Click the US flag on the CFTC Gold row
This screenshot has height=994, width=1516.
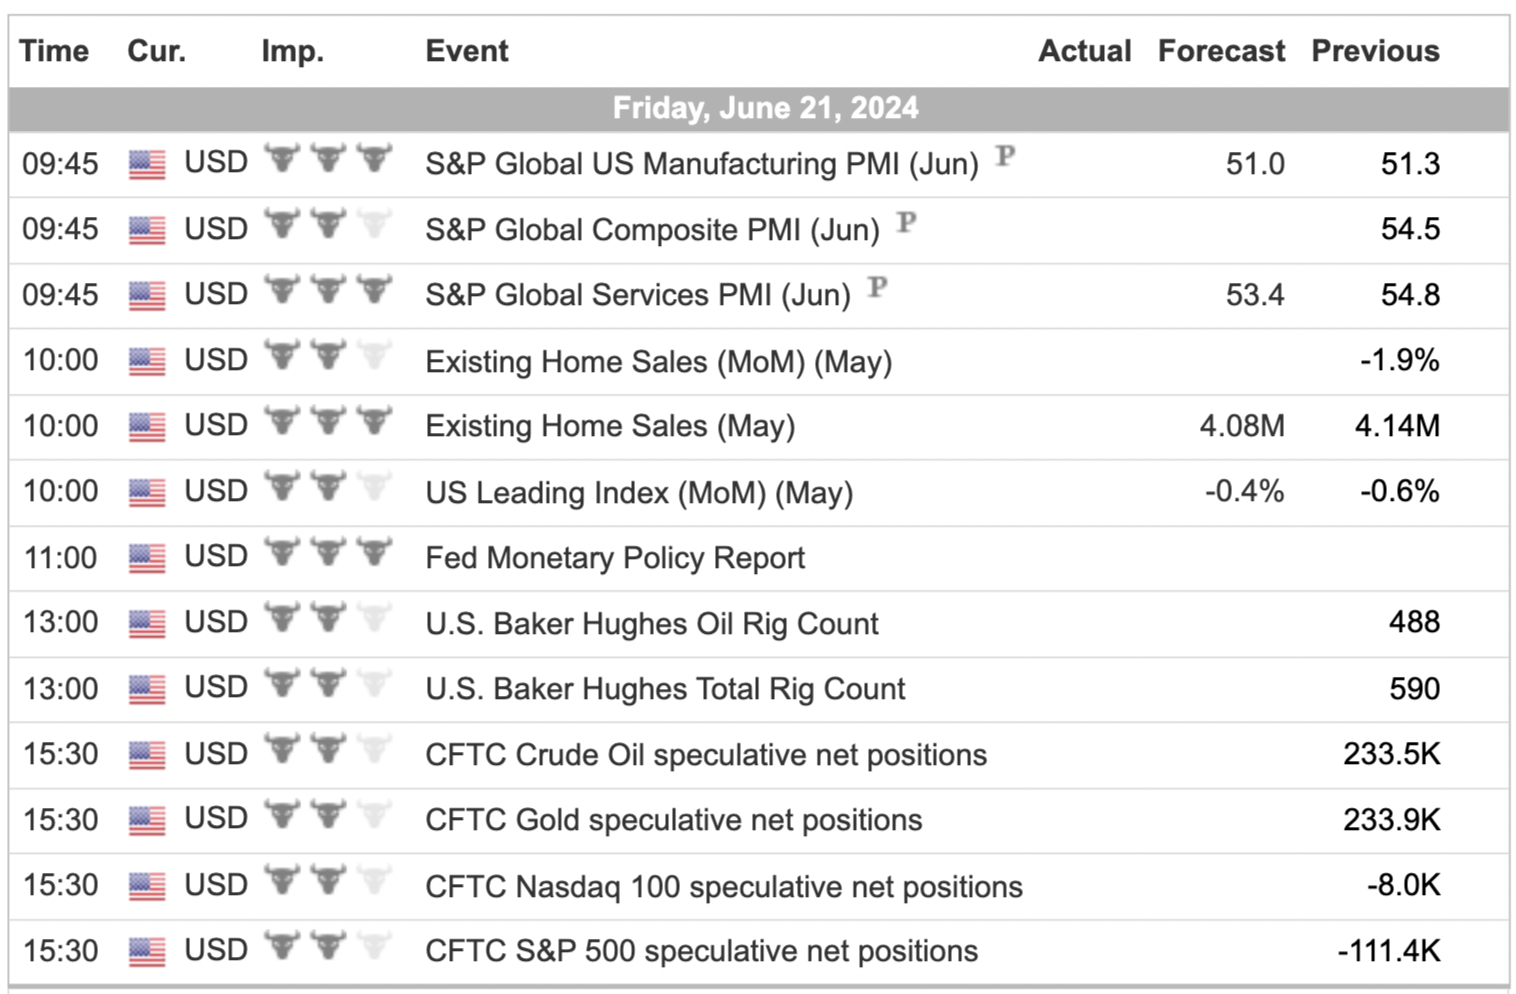147,820
